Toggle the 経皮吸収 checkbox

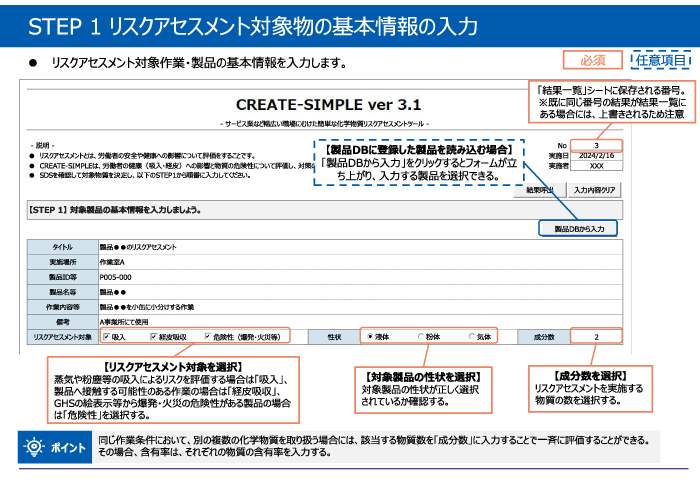pyautogui.click(x=153, y=338)
